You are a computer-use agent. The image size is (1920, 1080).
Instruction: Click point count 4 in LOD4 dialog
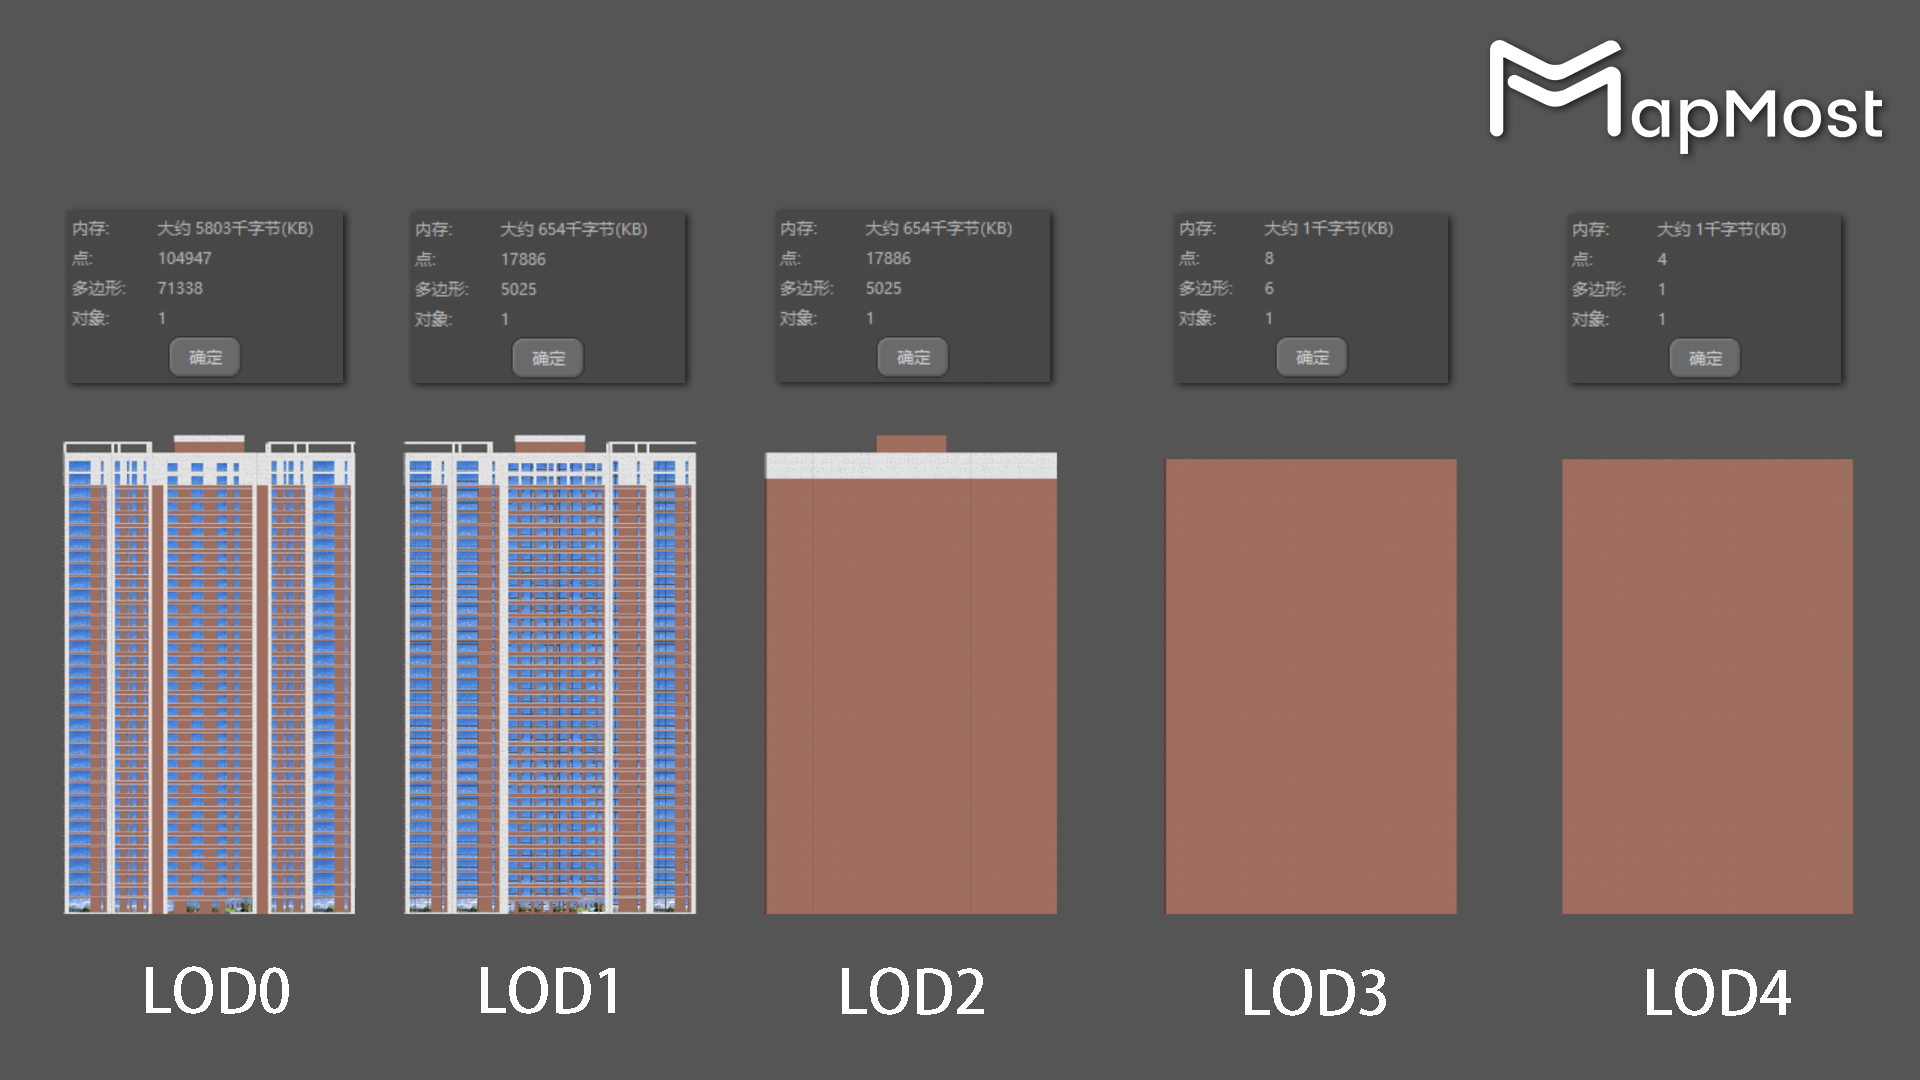coord(1662,259)
